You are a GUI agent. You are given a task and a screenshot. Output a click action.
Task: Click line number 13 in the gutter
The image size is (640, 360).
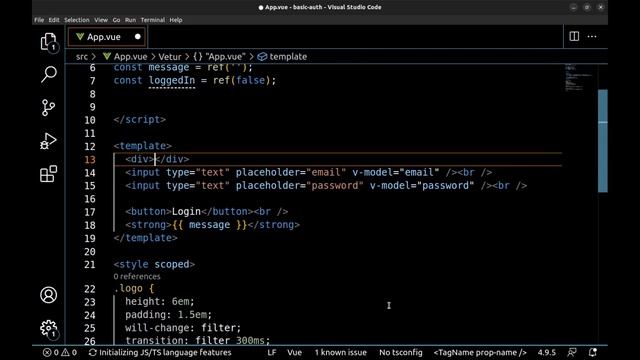click(90, 160)
